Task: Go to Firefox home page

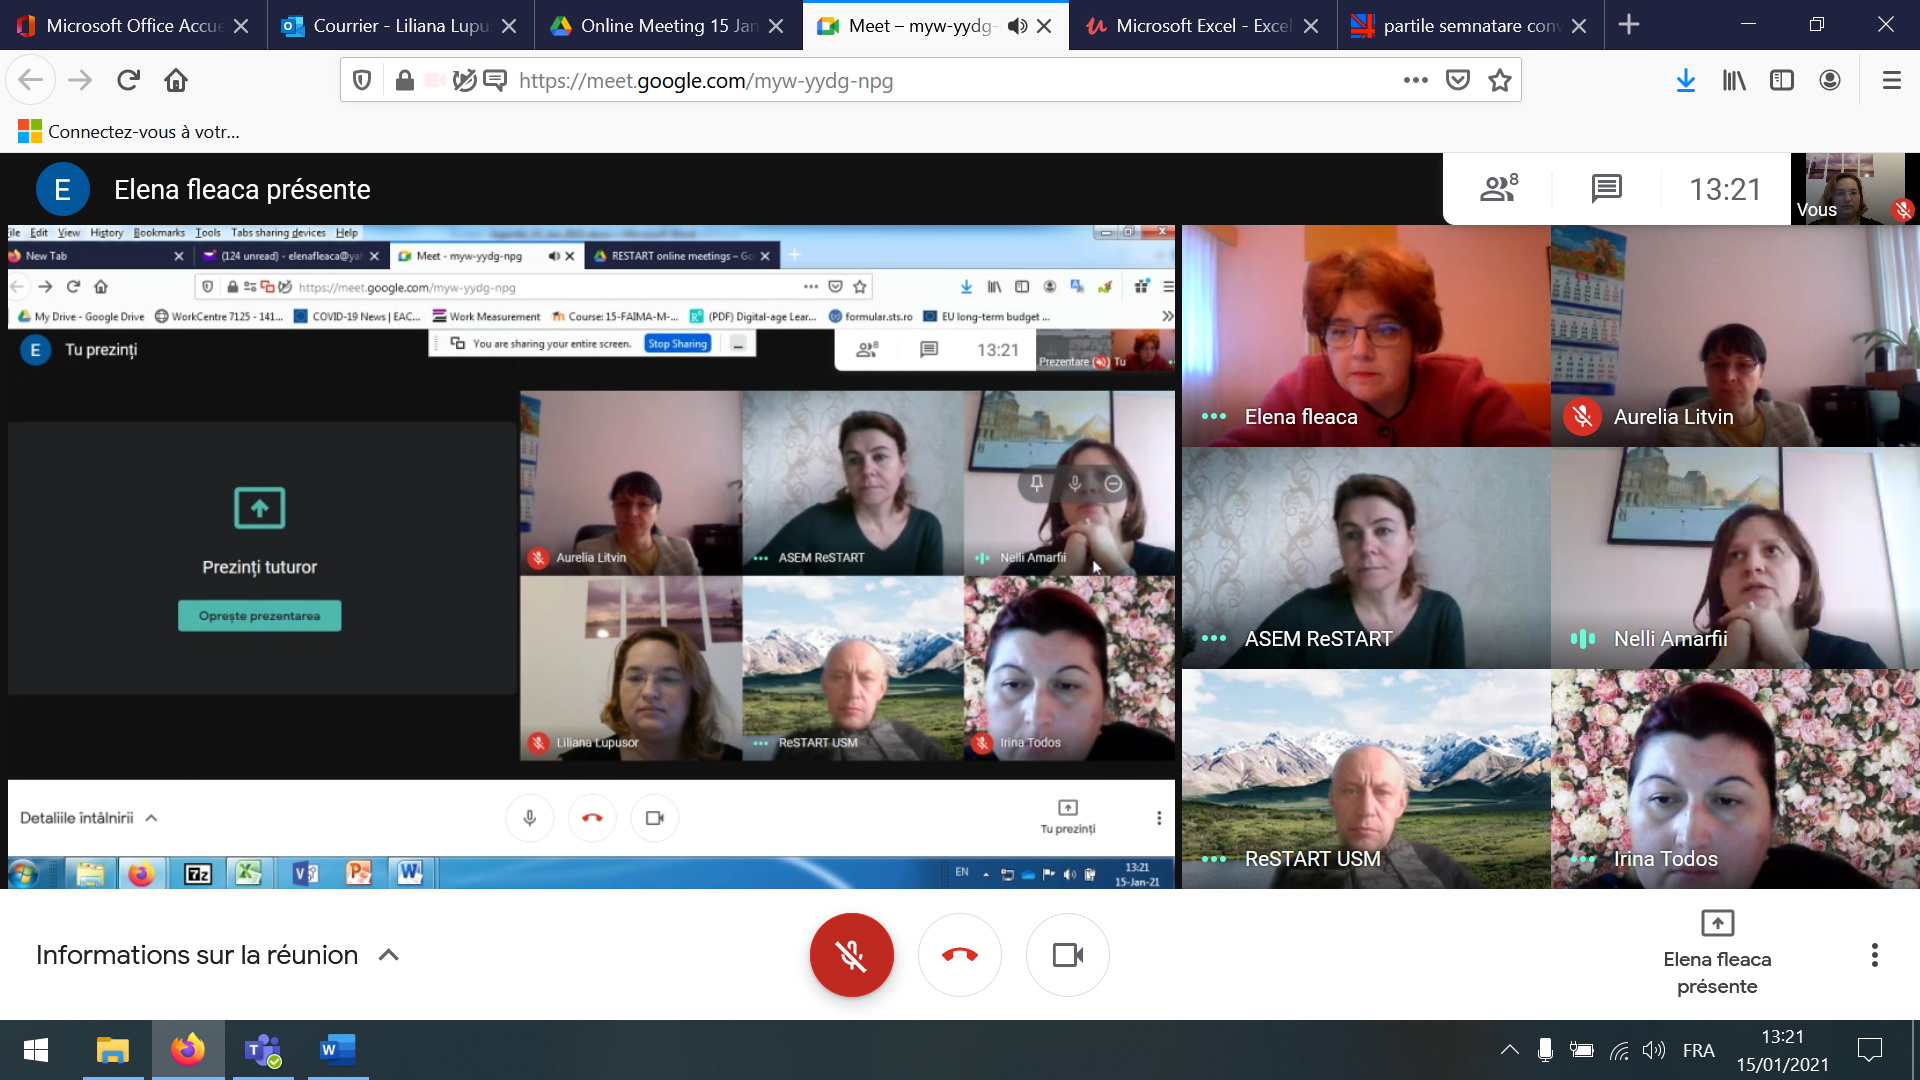Action: pos(176,80)
